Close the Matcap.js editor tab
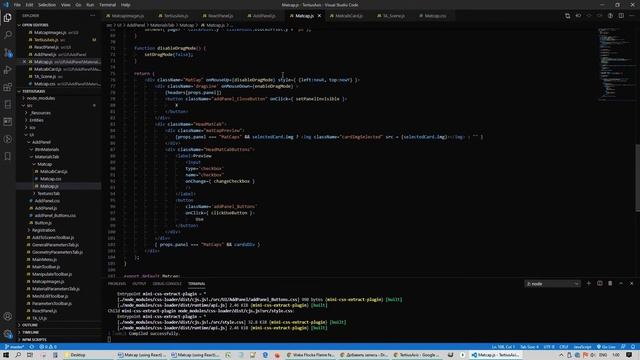The height and width of the screenshot is (360, 640). pos(319,16)
